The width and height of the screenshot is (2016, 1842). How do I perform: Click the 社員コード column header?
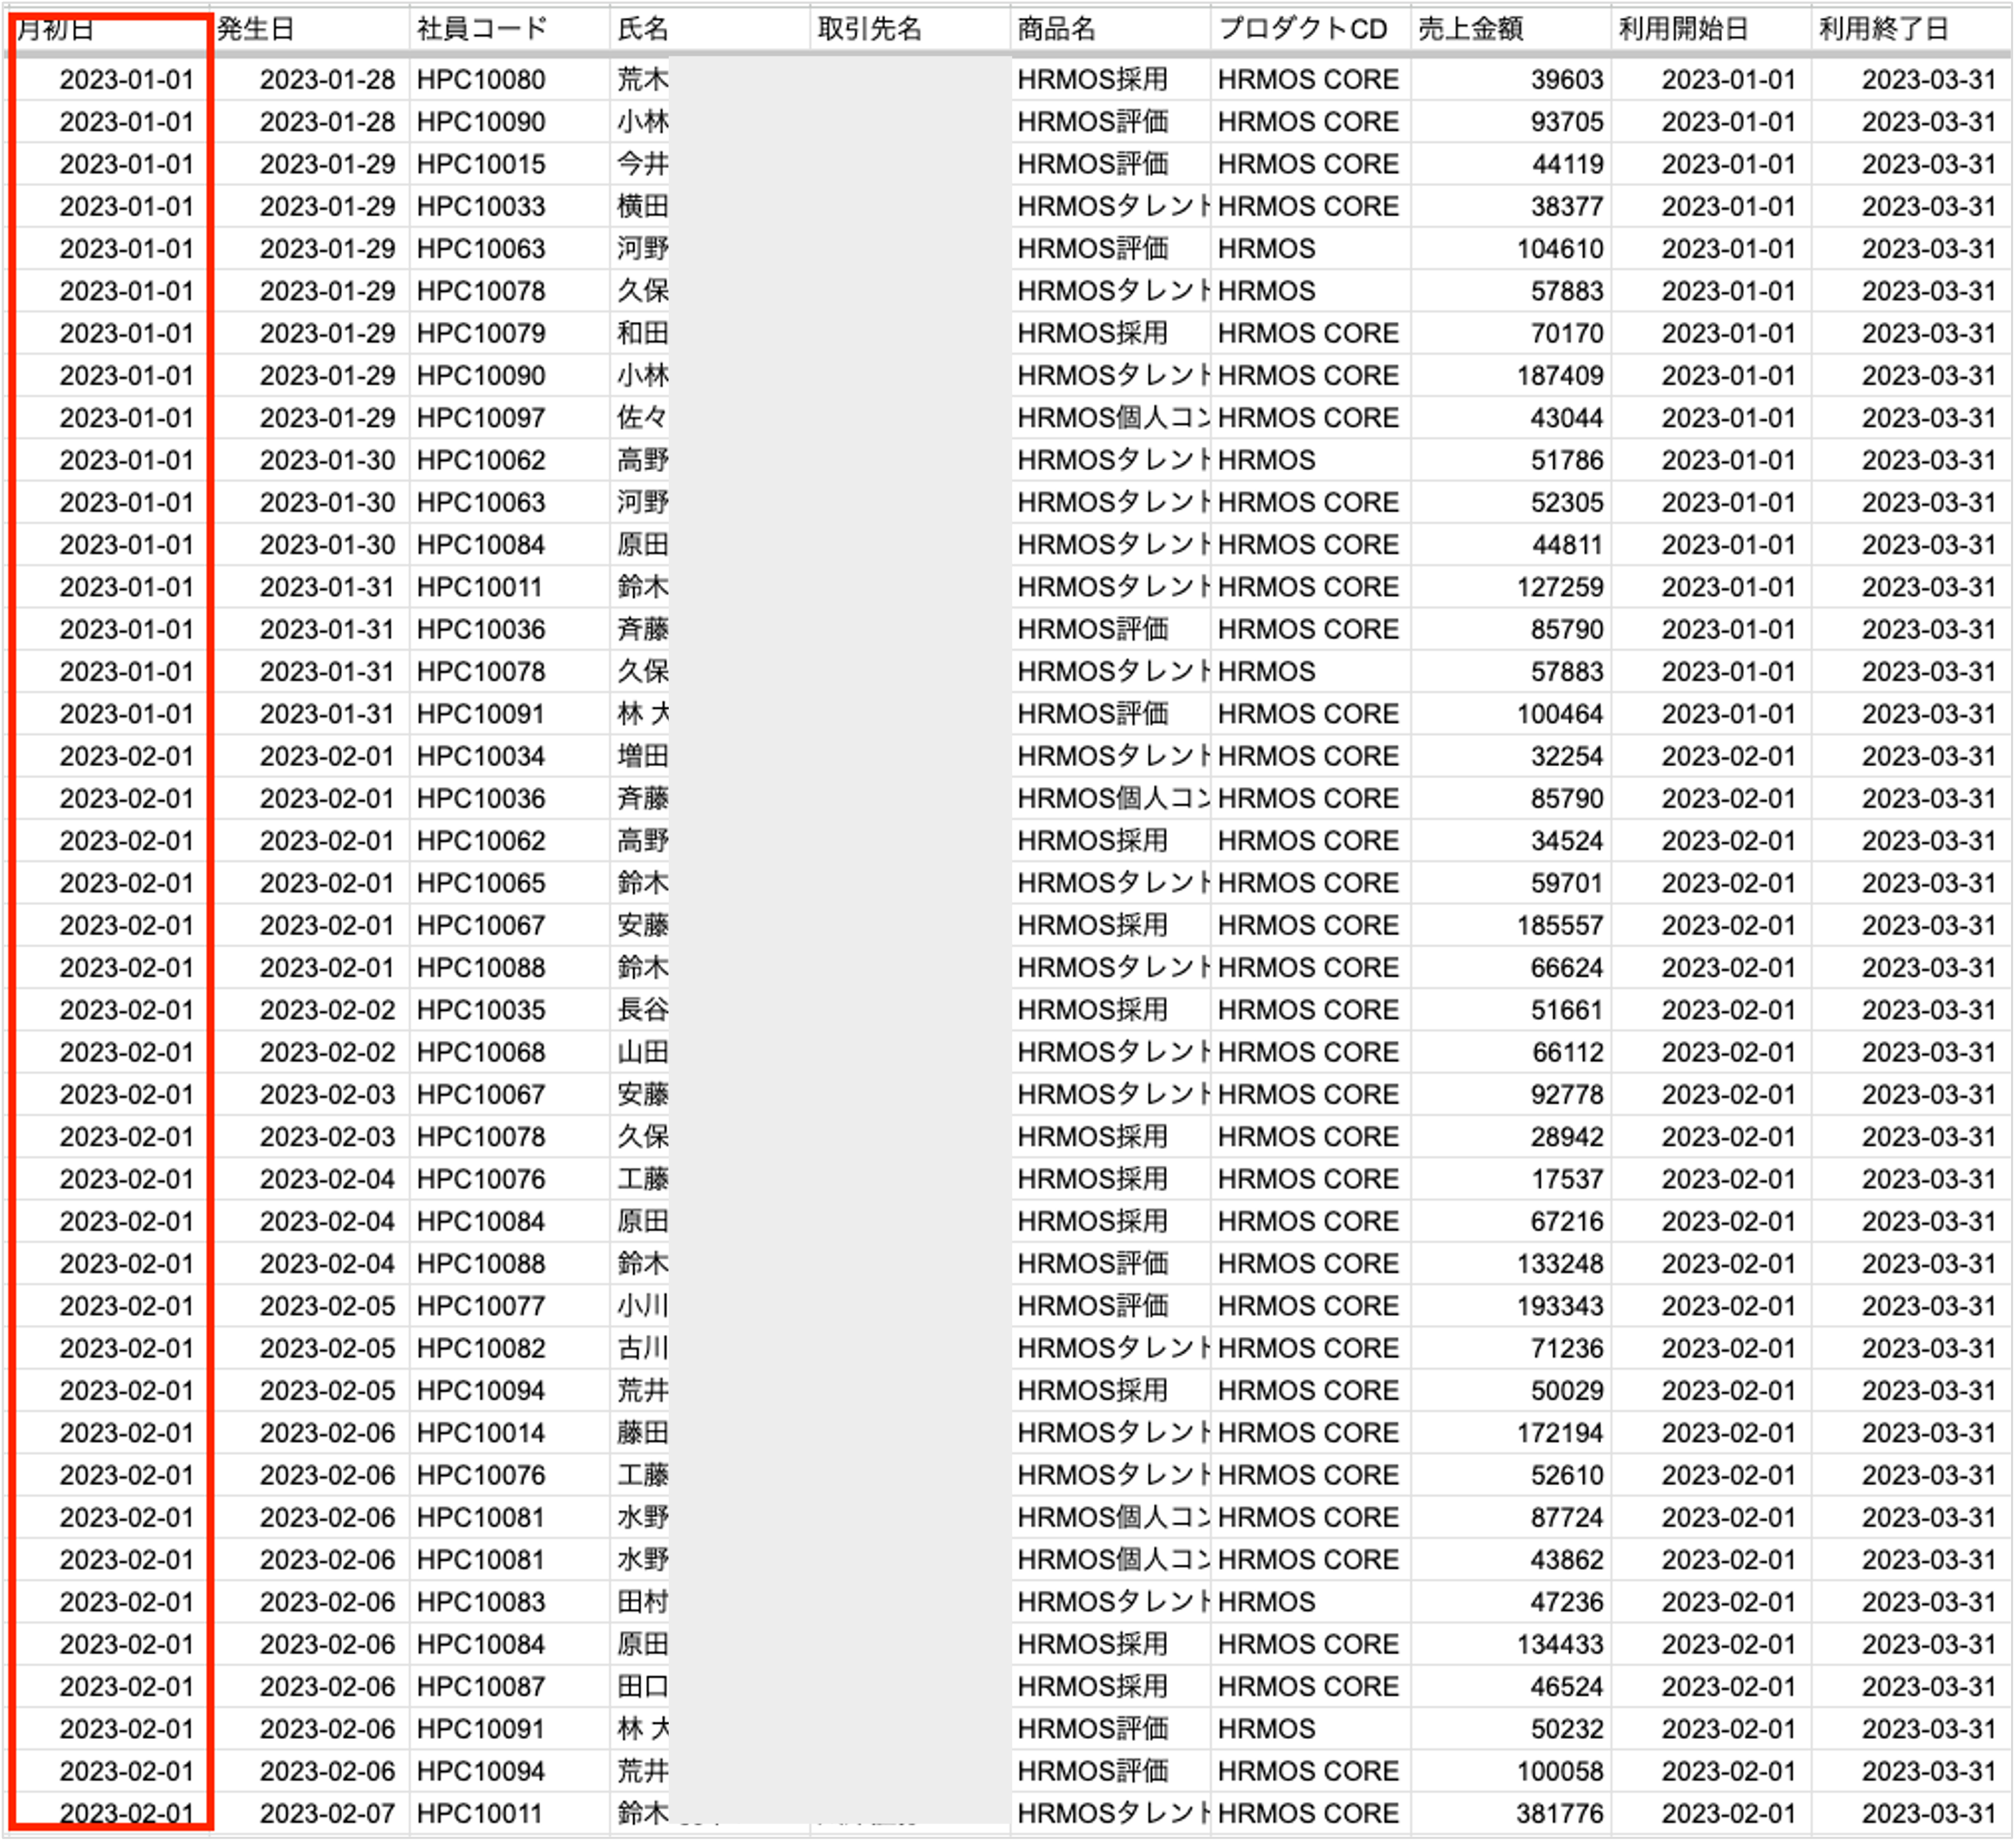point(482,29)
